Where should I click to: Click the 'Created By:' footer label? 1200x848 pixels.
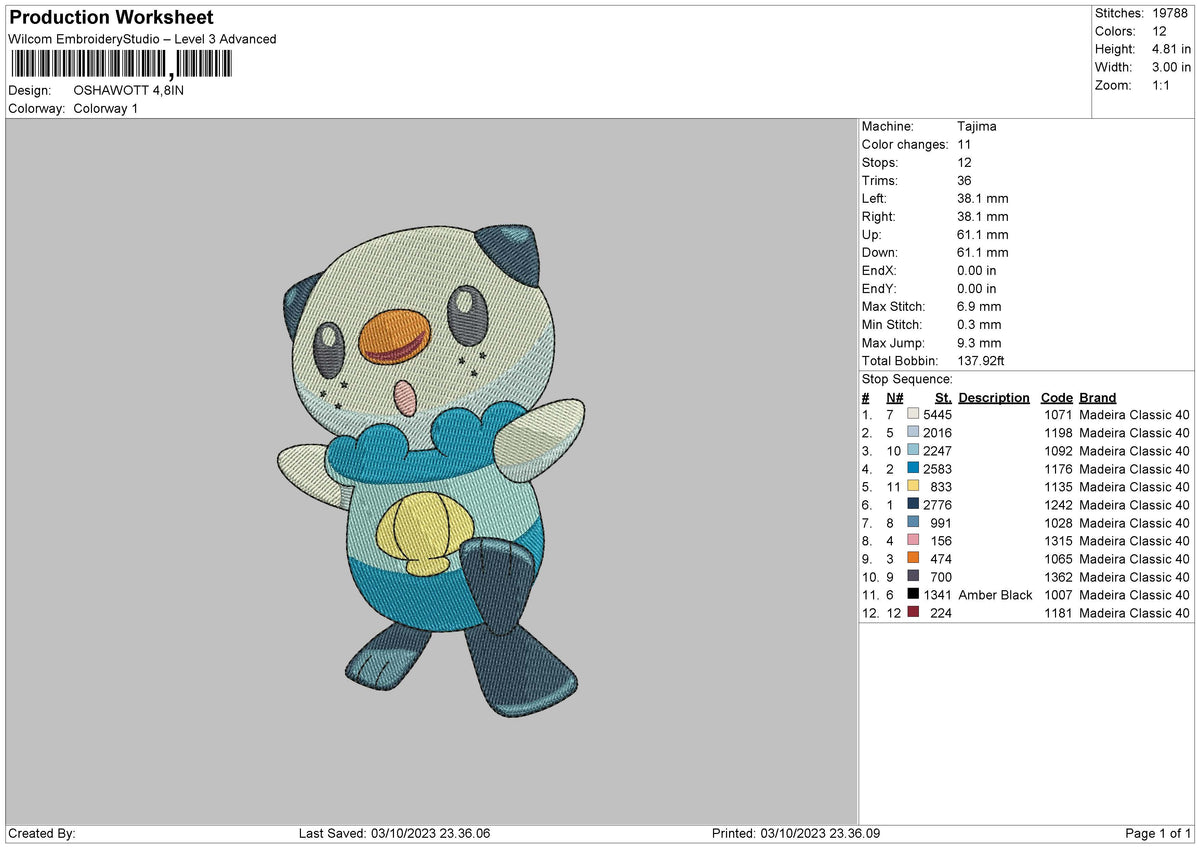(x=42, y=834)
